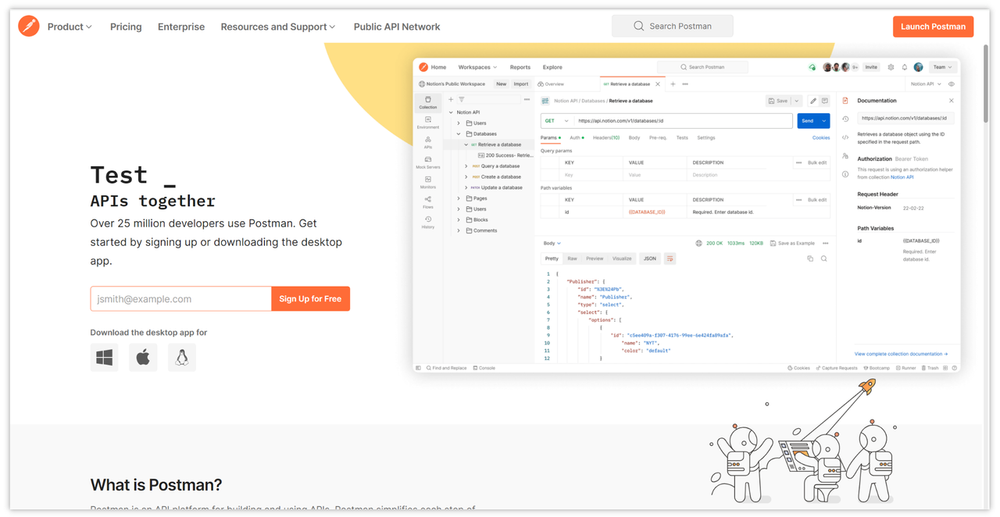Click the Search Postman box in site header

coord(672,26)
